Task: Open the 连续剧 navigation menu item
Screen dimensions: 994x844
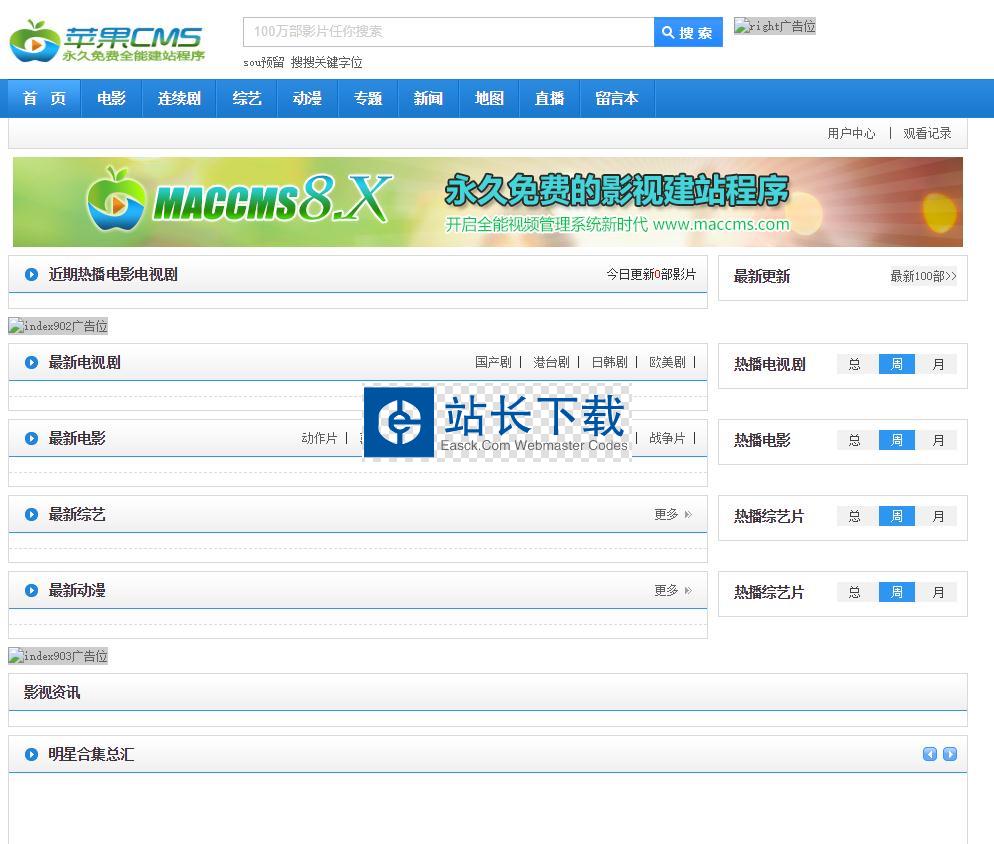Action: coord(179,99)
